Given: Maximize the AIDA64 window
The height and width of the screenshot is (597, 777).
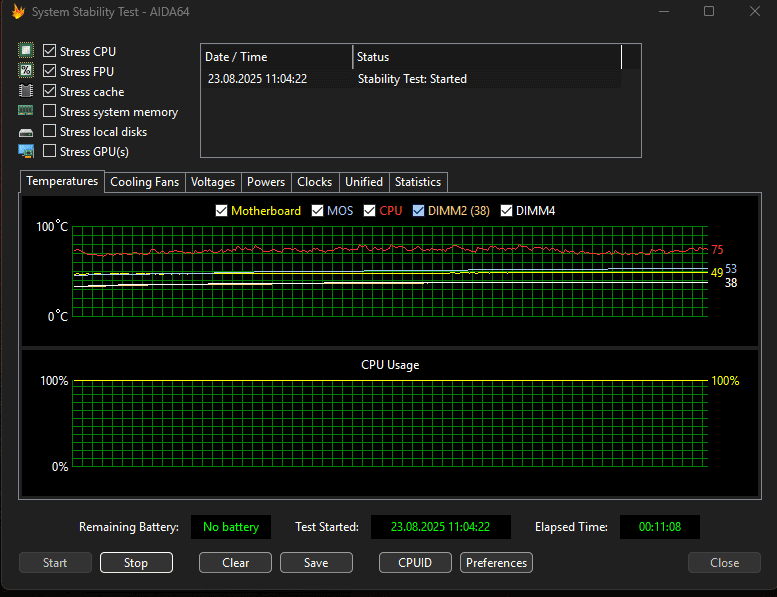Looking at the screenshot, I should coord(709,11).
